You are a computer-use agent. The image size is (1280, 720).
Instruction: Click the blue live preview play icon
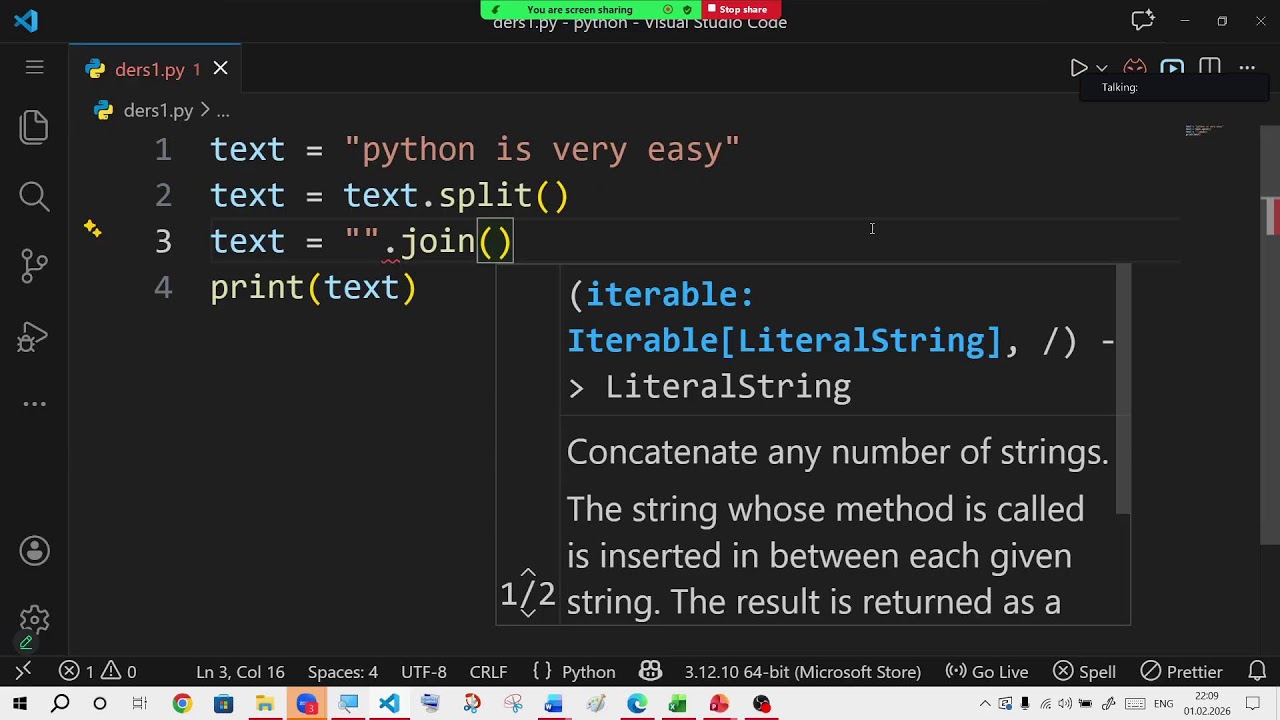[x=1172, y=68]
